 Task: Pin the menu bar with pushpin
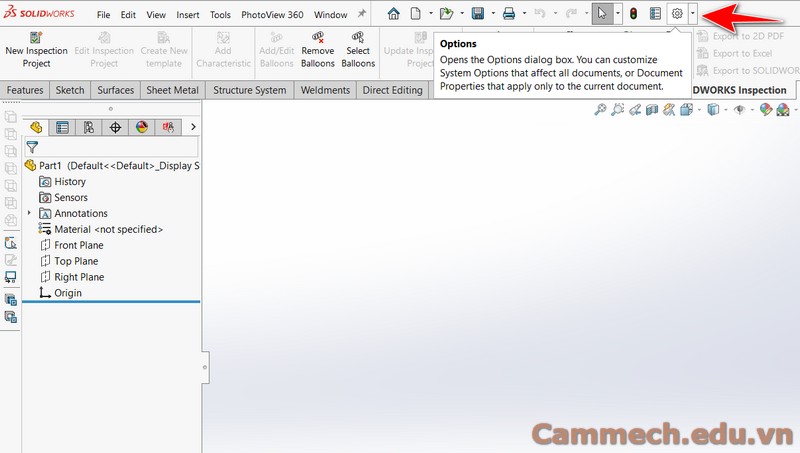[x=362, y=14]
